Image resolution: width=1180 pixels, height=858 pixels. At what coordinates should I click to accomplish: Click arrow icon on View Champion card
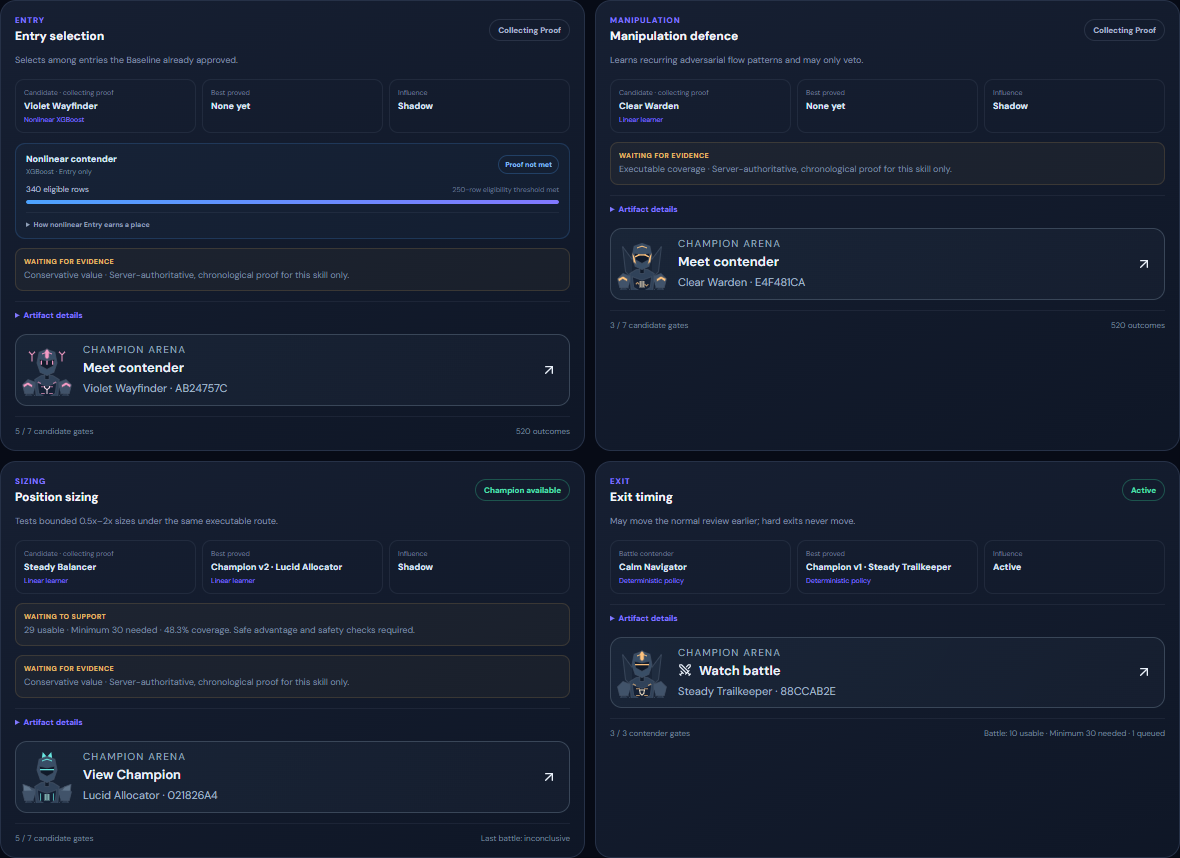click(x=549, y=777)
